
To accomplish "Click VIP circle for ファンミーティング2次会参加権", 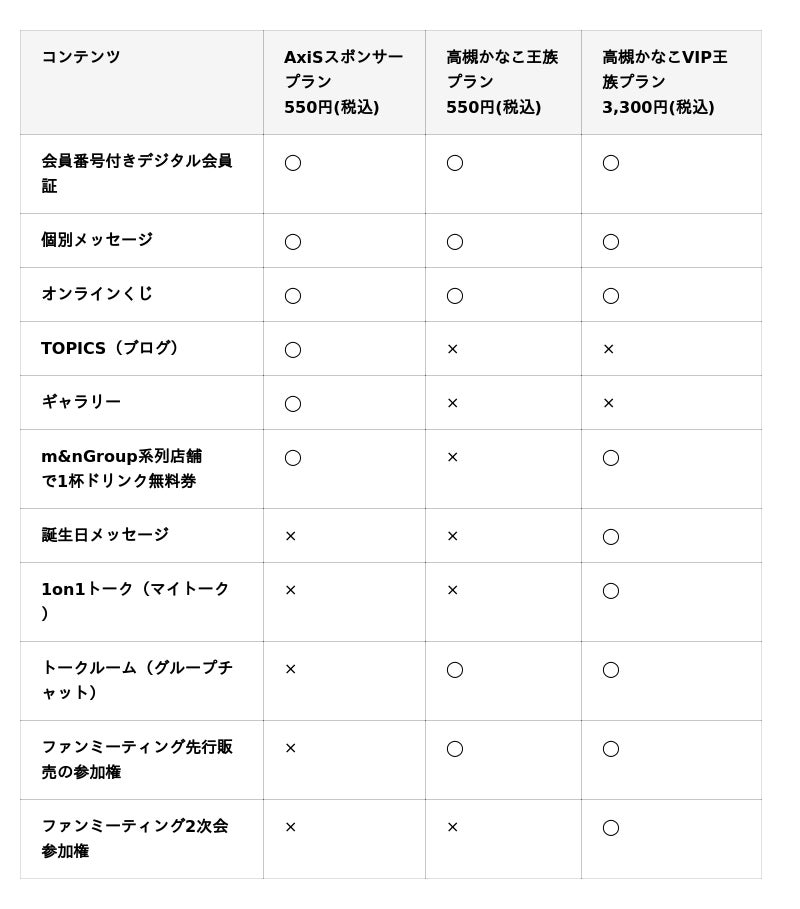I will tap(611, 827).
